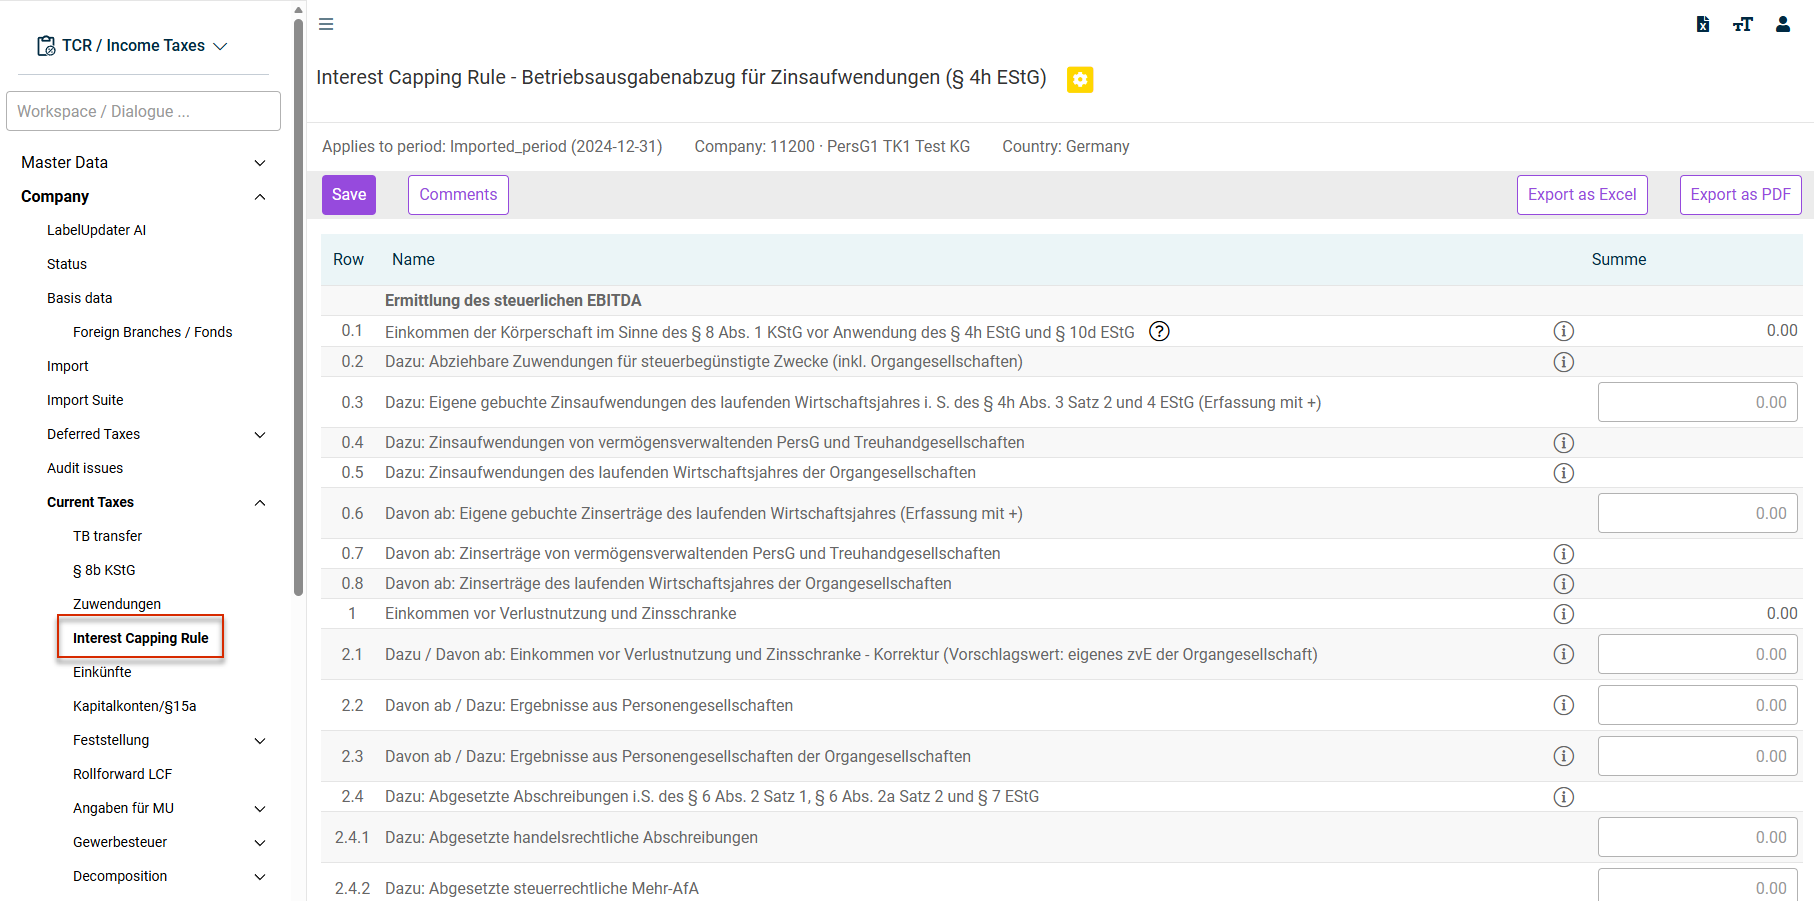
Task: Open Basis data menu item
Action: 80,298
